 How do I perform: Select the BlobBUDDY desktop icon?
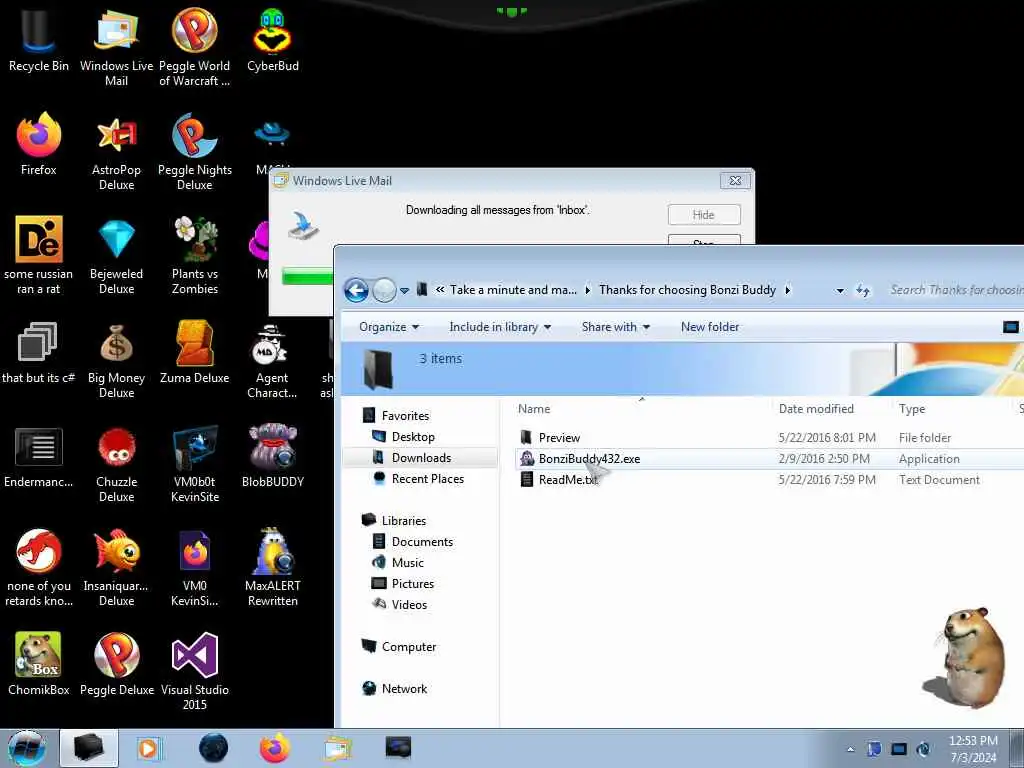tap(272, 456)
